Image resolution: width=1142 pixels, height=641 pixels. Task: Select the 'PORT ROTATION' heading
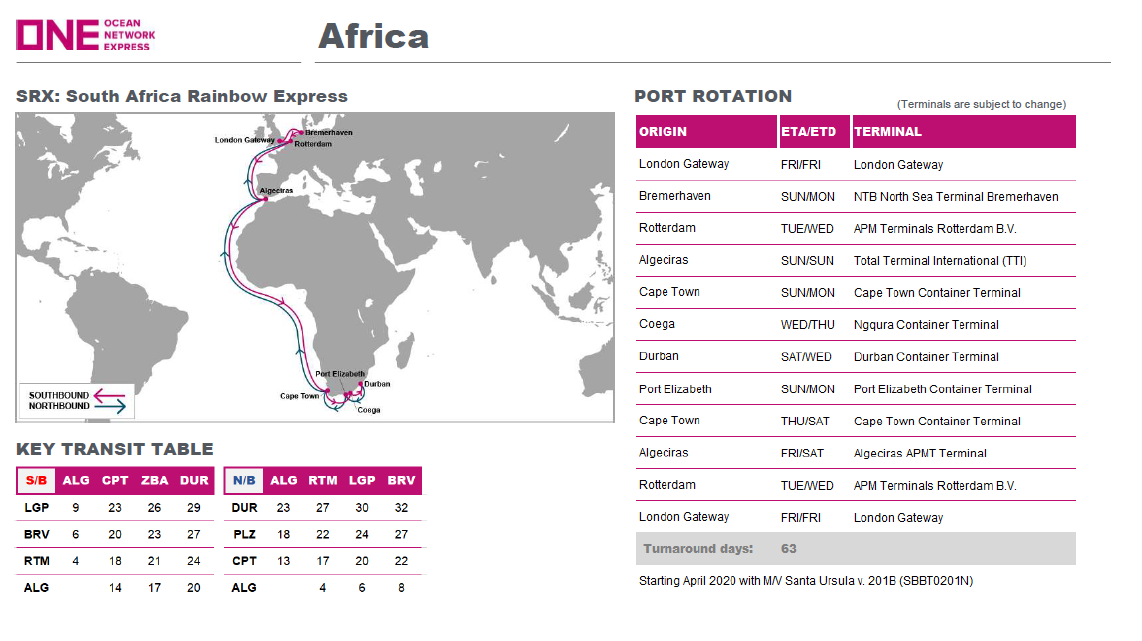[713, 96]
